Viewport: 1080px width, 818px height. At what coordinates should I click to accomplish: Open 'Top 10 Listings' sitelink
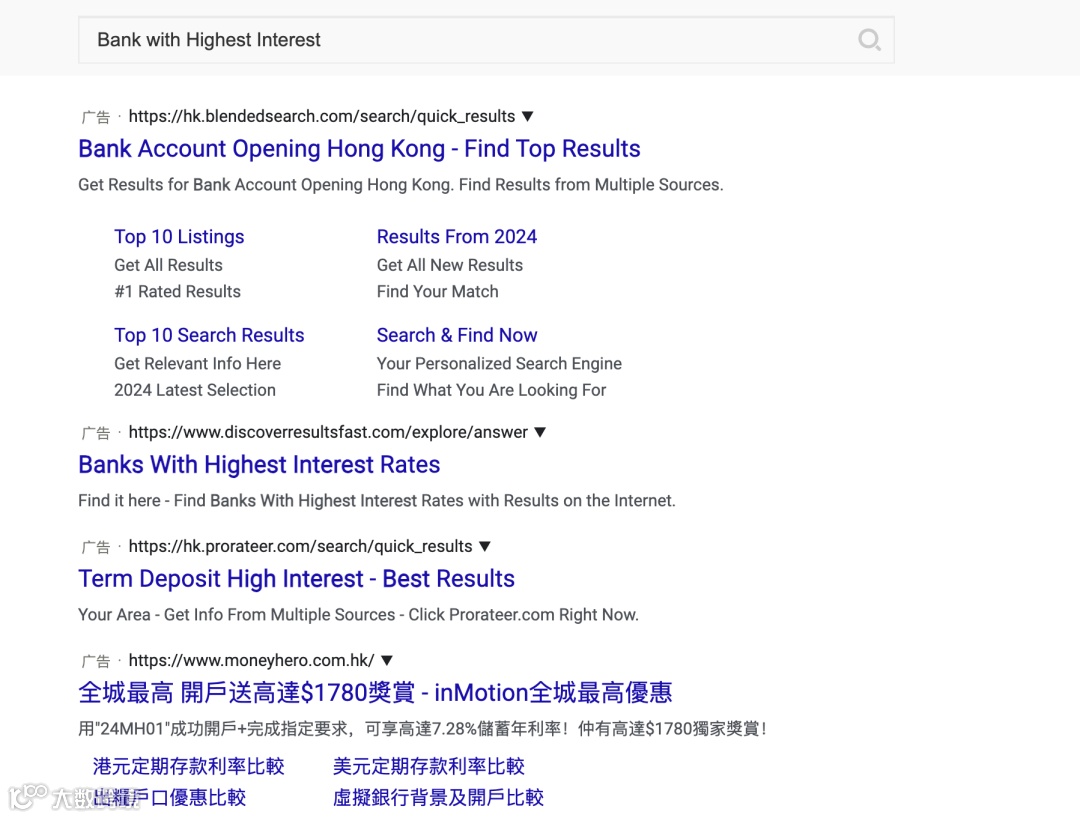click(x=179, y=237)
